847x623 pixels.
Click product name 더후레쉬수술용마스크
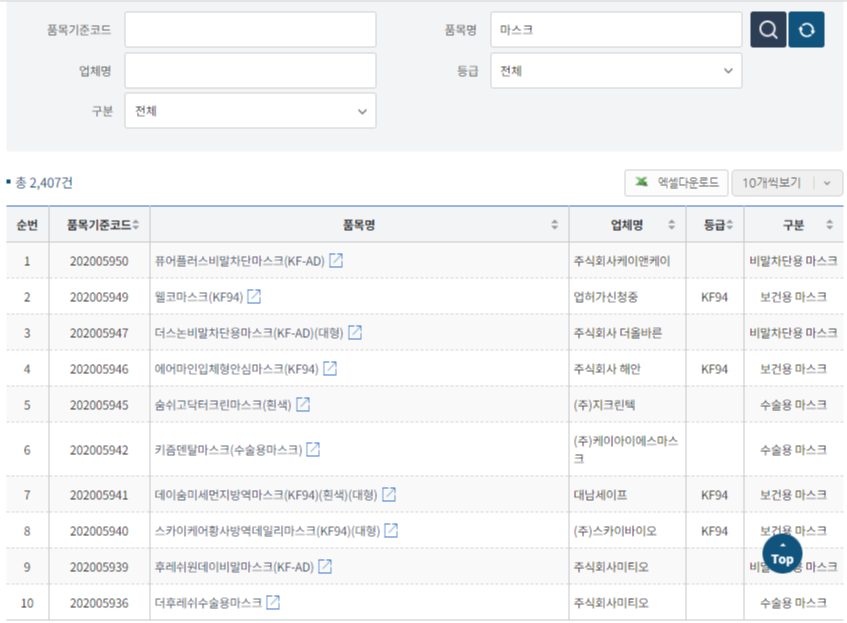coord(208,602)
